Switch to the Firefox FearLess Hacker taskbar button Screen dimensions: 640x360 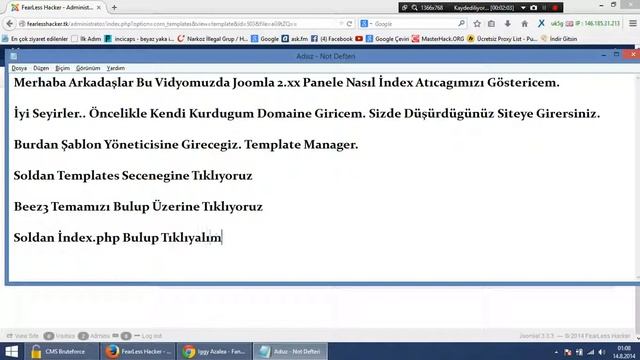(138, 351)
